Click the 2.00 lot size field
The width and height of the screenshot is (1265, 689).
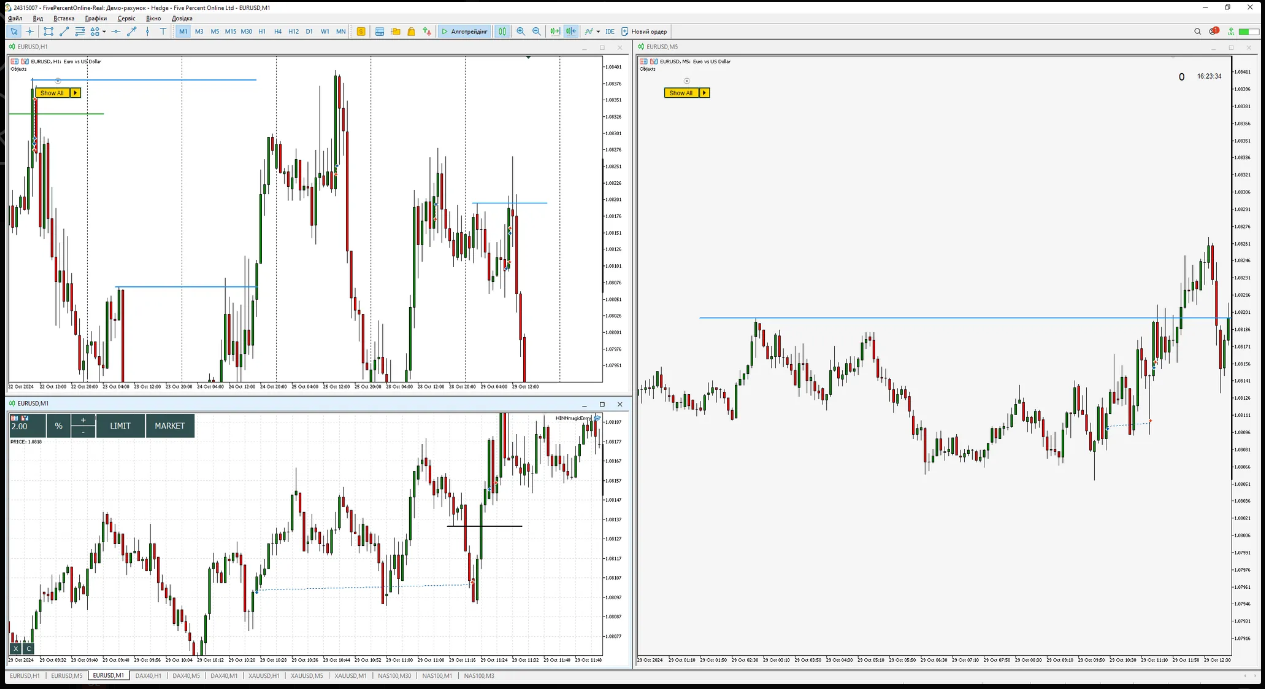(x=20, y=426)
